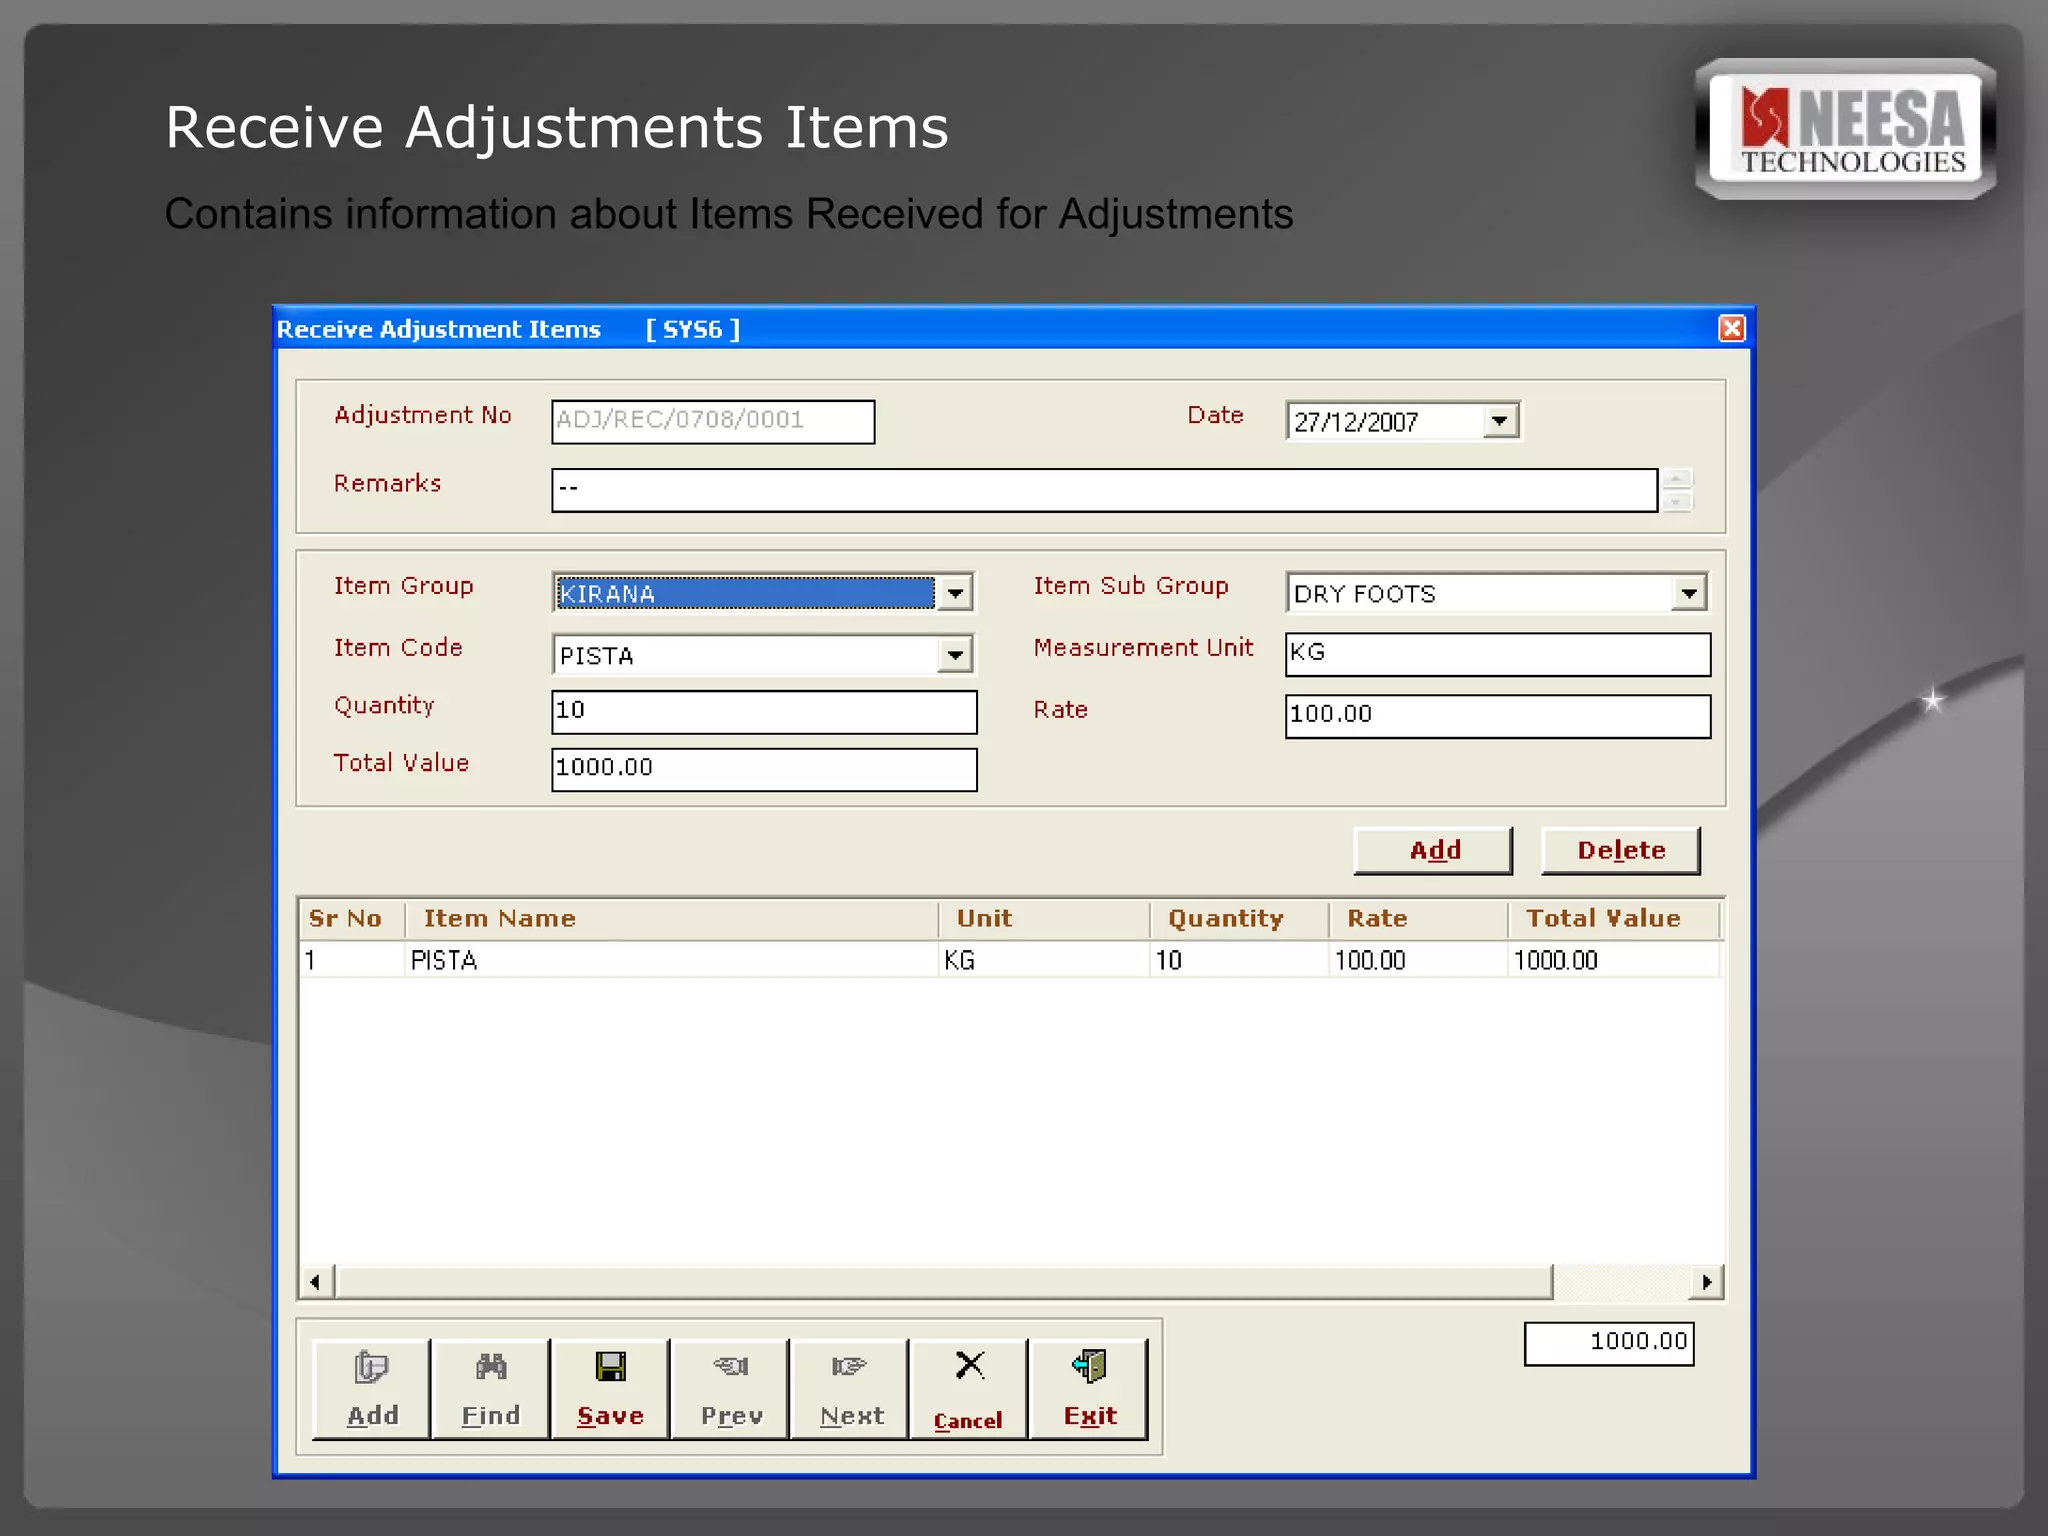Click the grand total 1000.00 box
2048x1536 pixels.
tap(1609, 1343)
